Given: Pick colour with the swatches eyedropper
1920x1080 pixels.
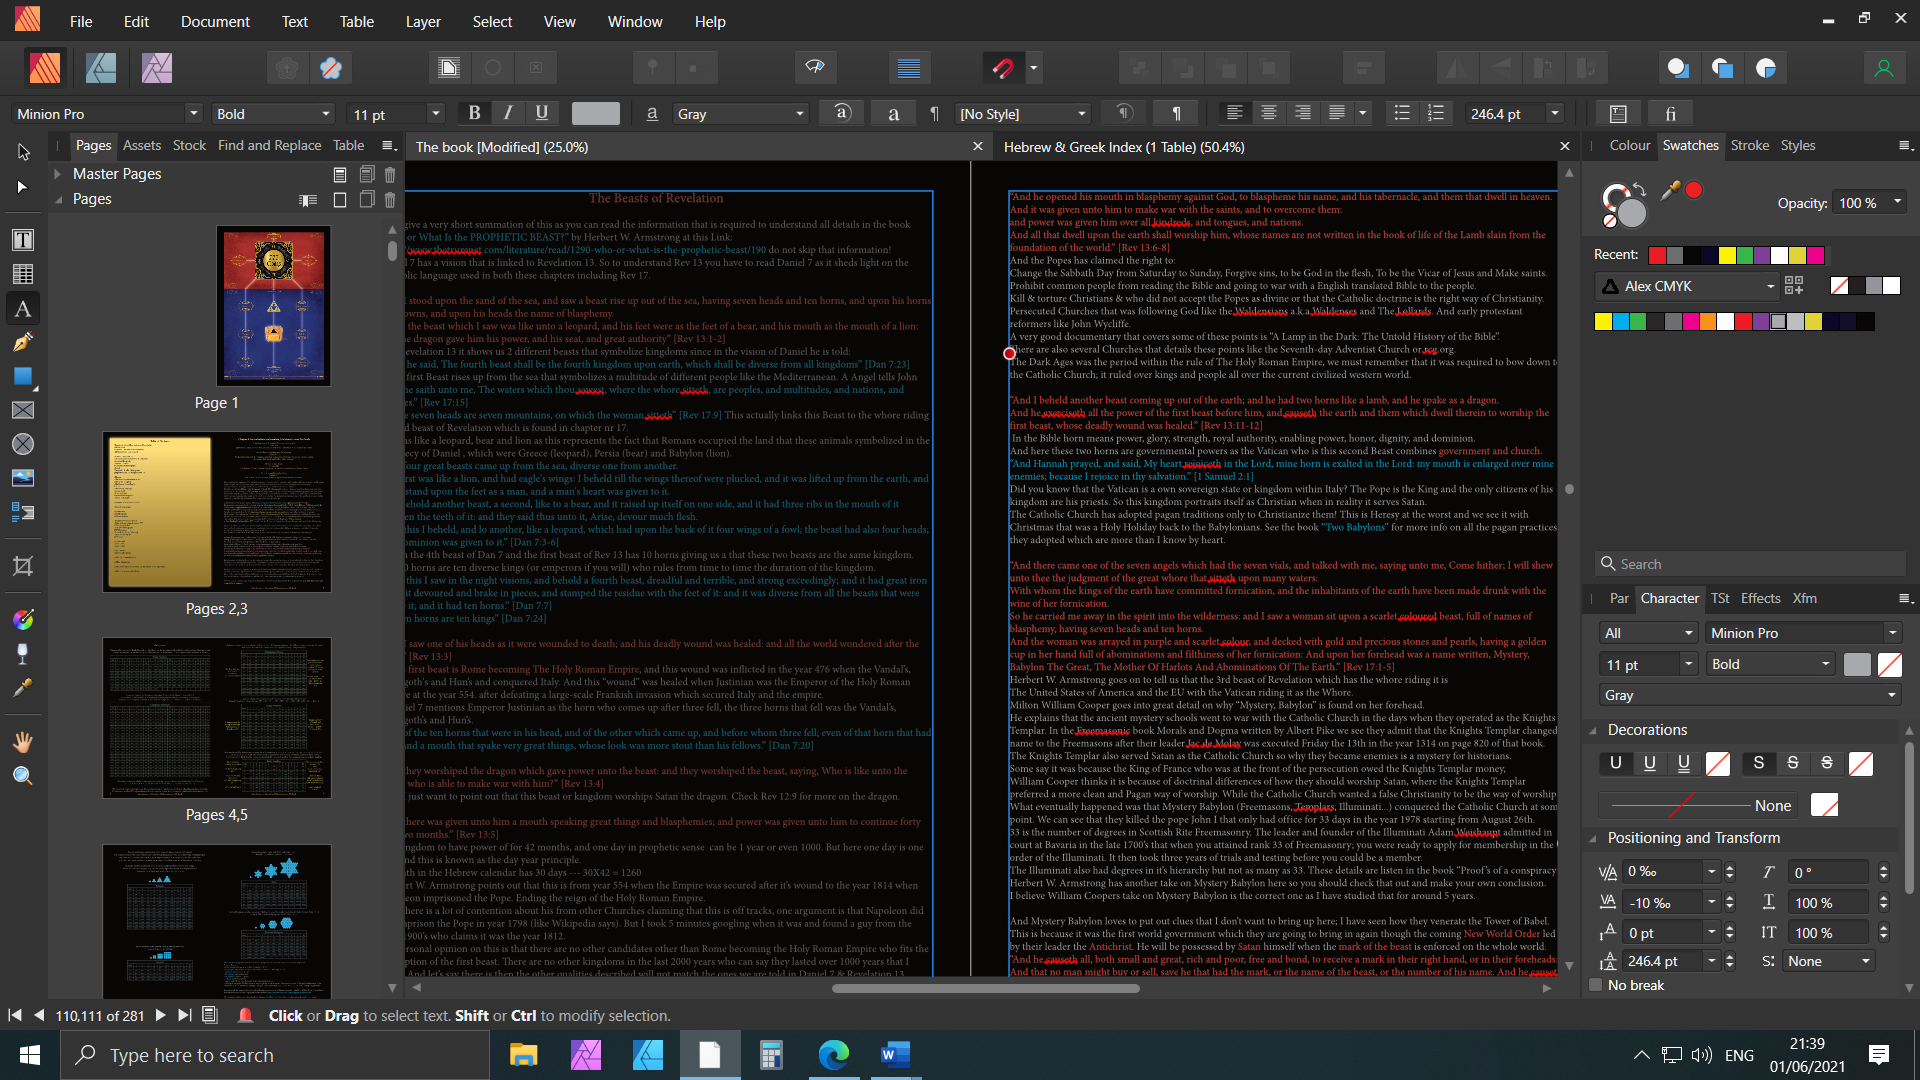Looking at the screenshot, I should (x=1669, y=190).
